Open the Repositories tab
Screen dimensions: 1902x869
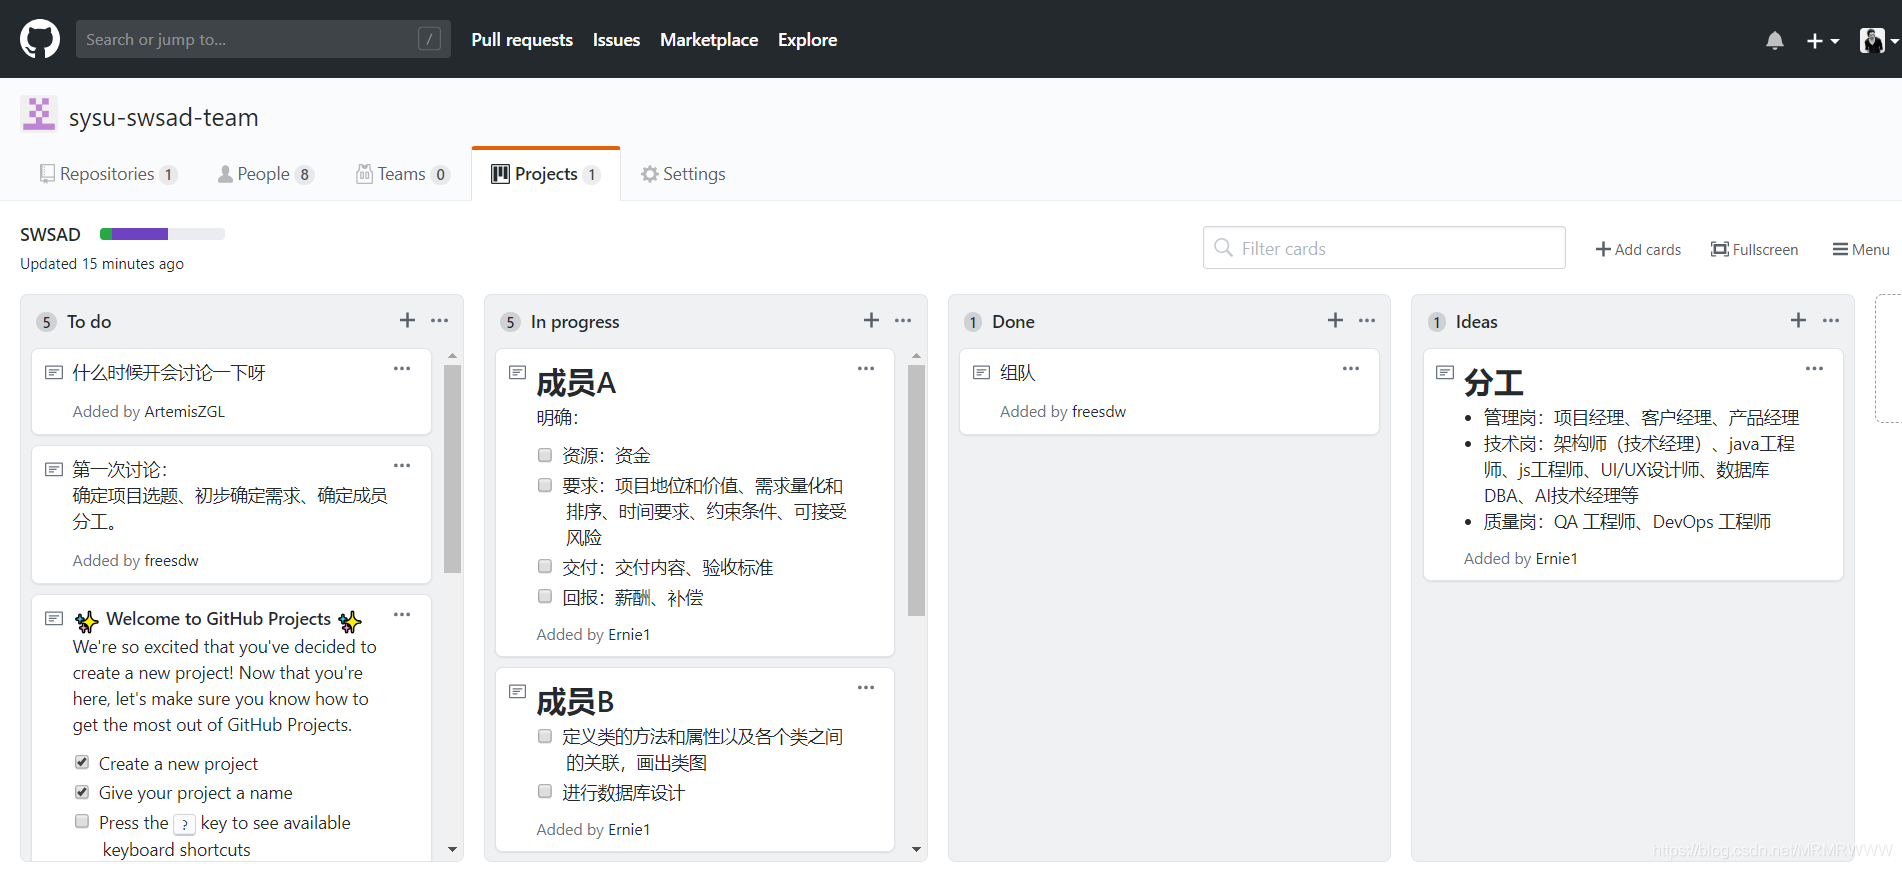(x=108, y=174)
